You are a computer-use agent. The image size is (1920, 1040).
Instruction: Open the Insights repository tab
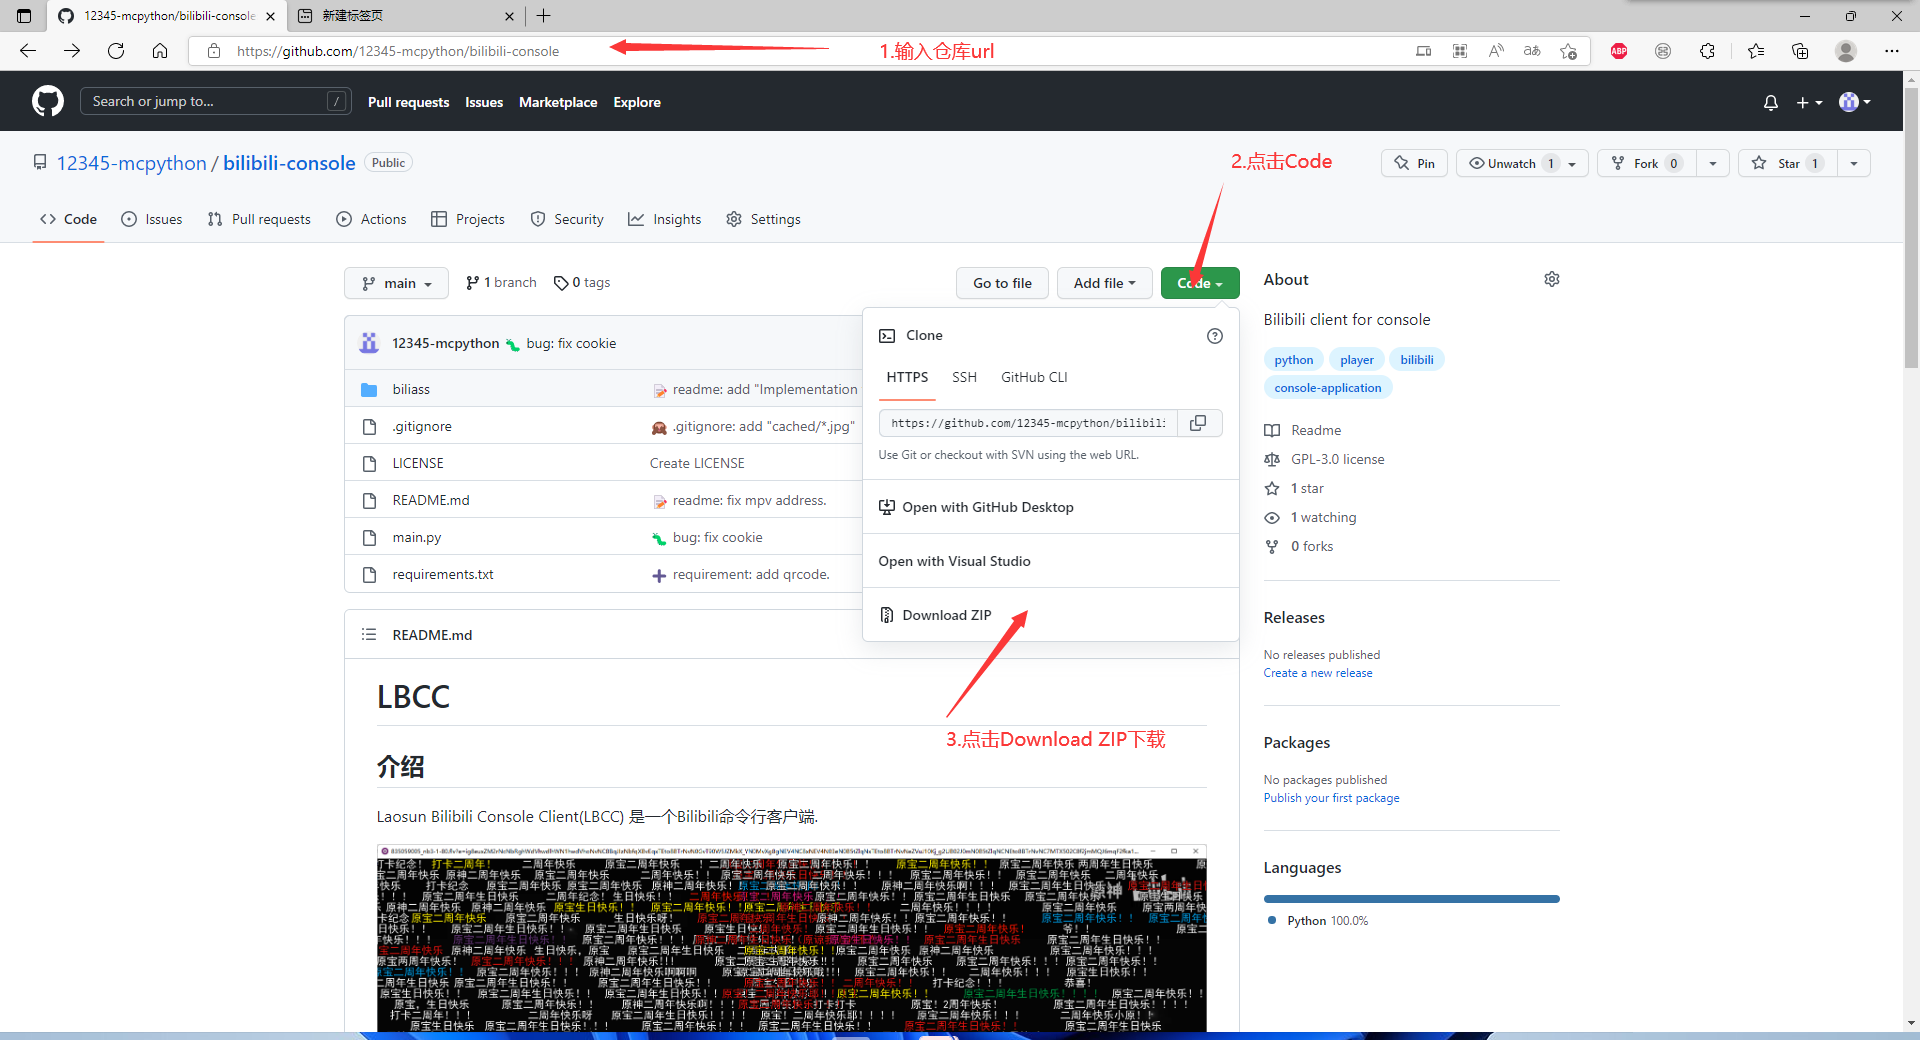[x=665, y=219]
